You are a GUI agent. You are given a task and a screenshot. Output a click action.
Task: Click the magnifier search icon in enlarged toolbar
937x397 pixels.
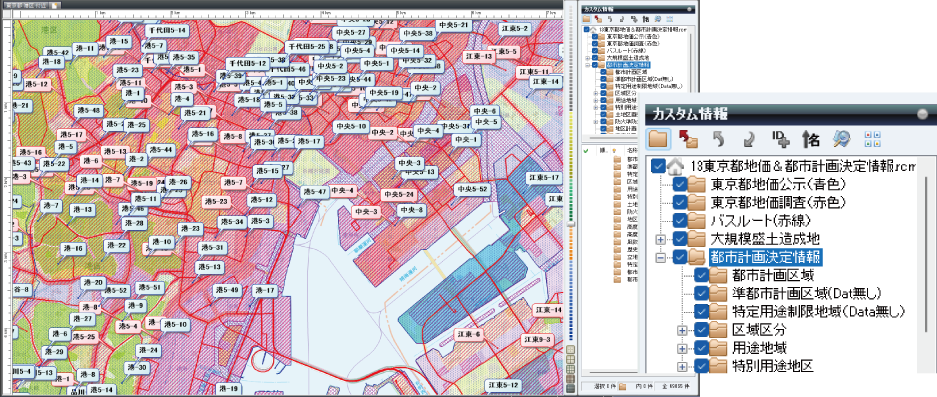(842, 139)
